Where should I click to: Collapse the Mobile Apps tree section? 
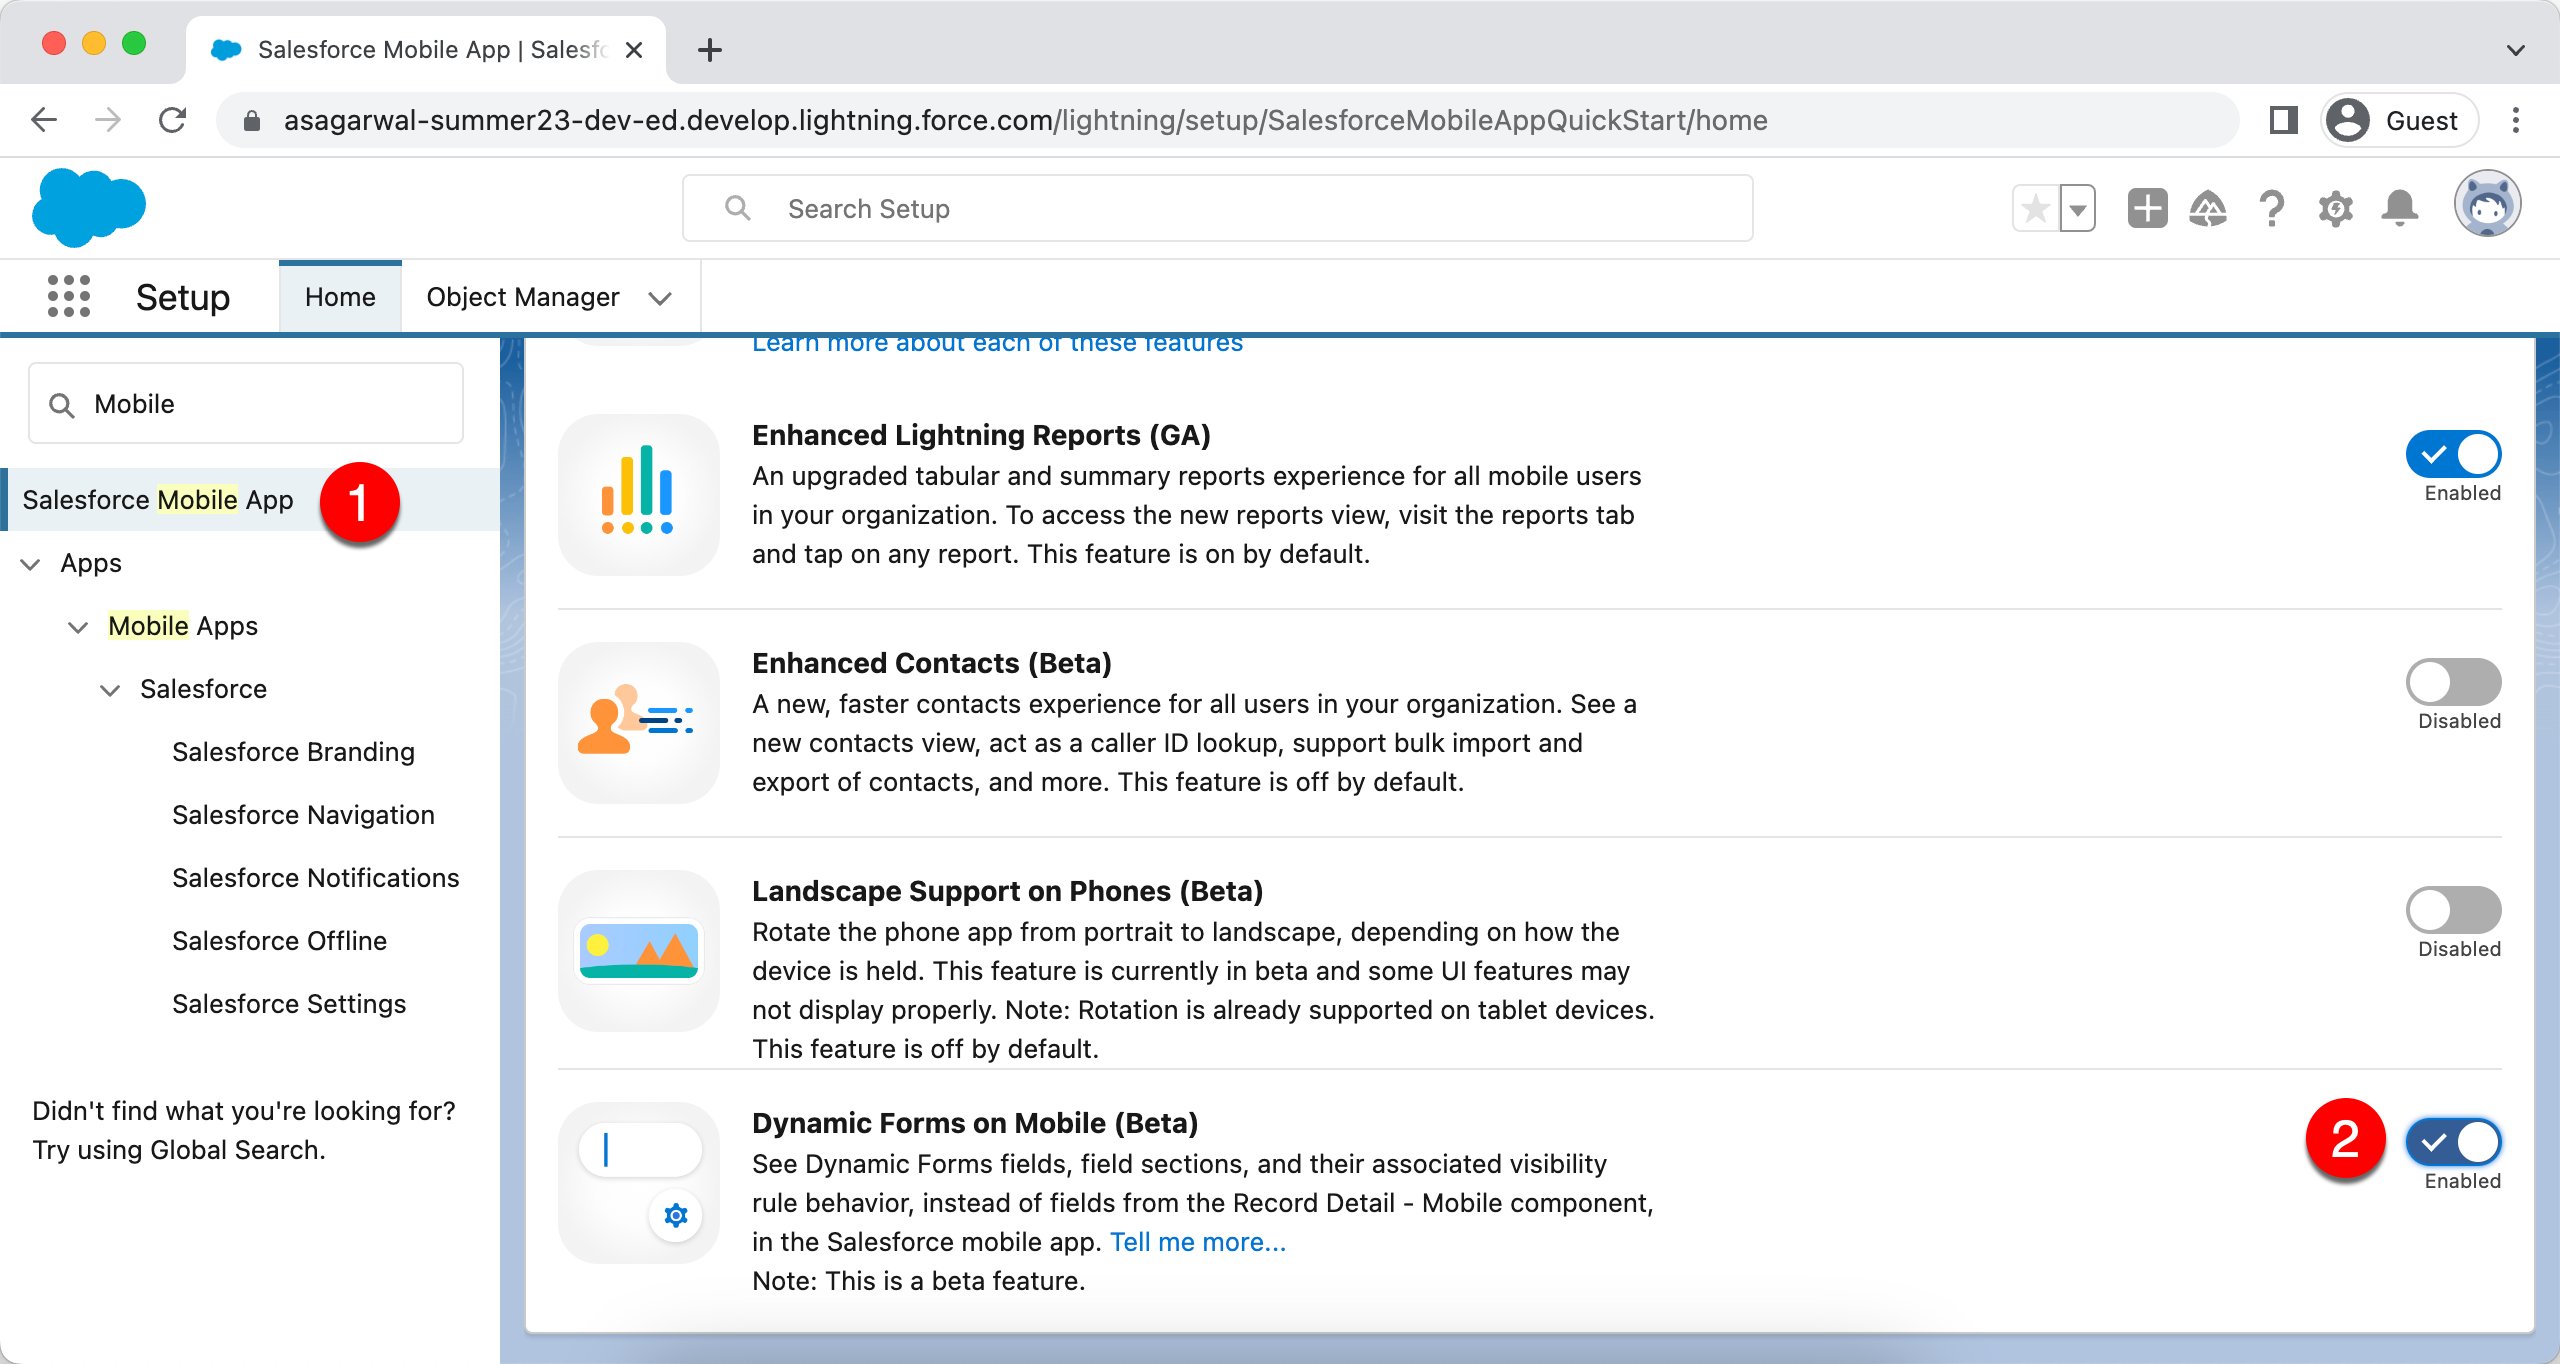coord(78,626)
